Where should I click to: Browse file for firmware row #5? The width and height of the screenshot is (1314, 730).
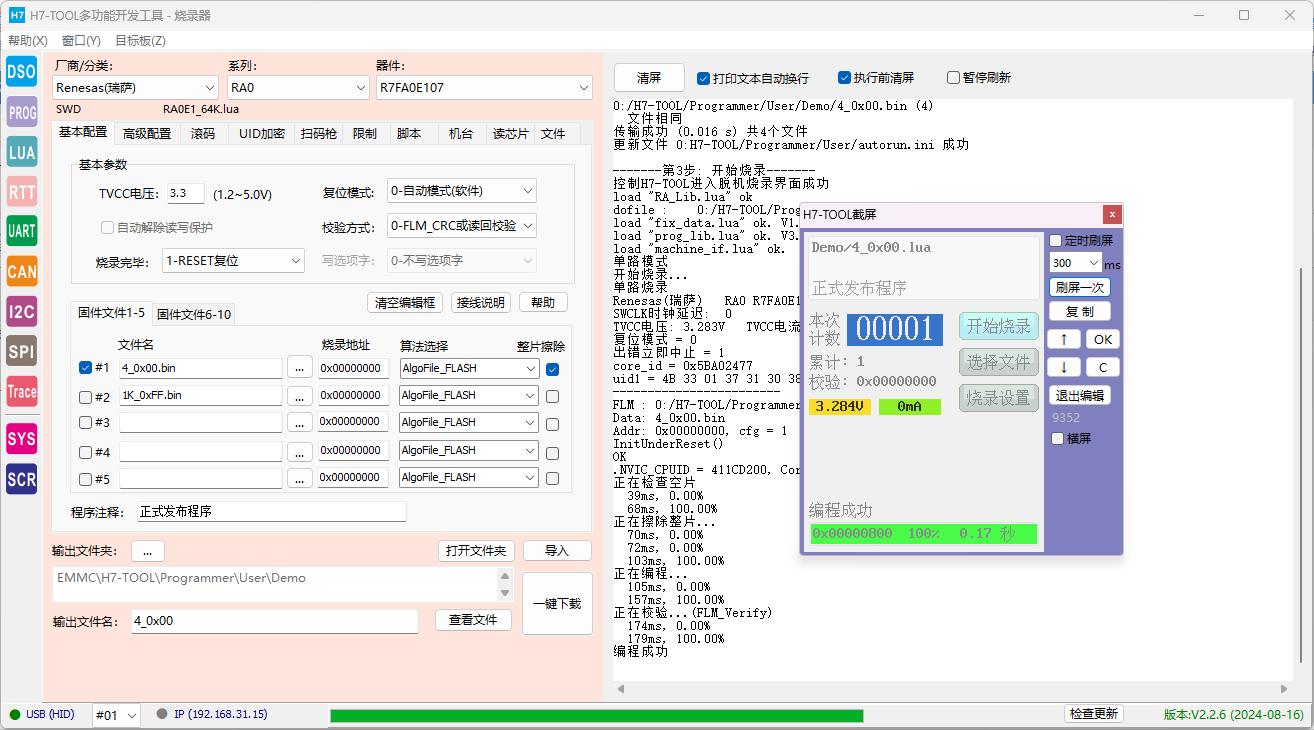coord(299,477)
